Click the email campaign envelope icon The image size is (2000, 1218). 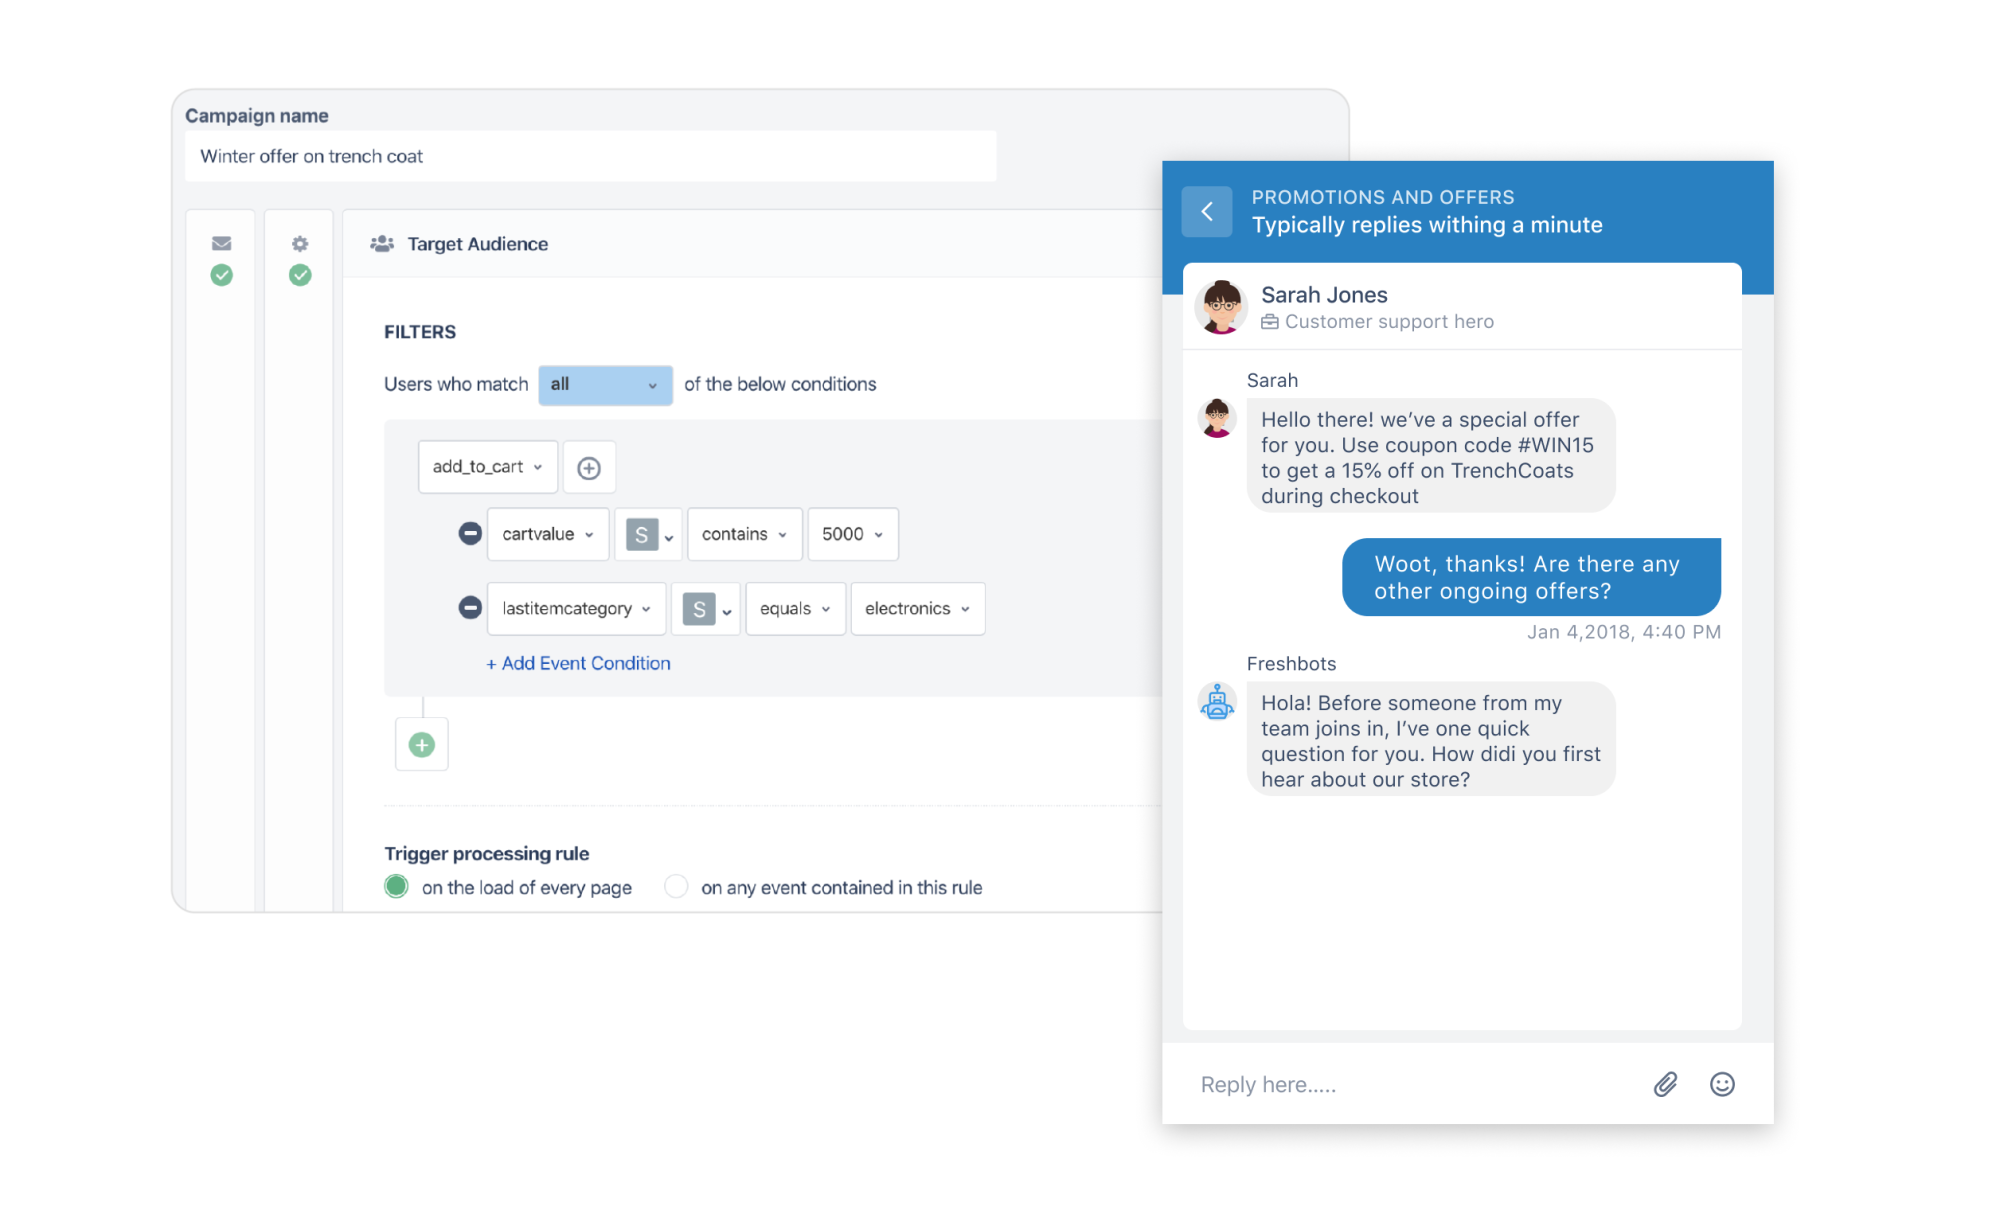pos(221,243)
